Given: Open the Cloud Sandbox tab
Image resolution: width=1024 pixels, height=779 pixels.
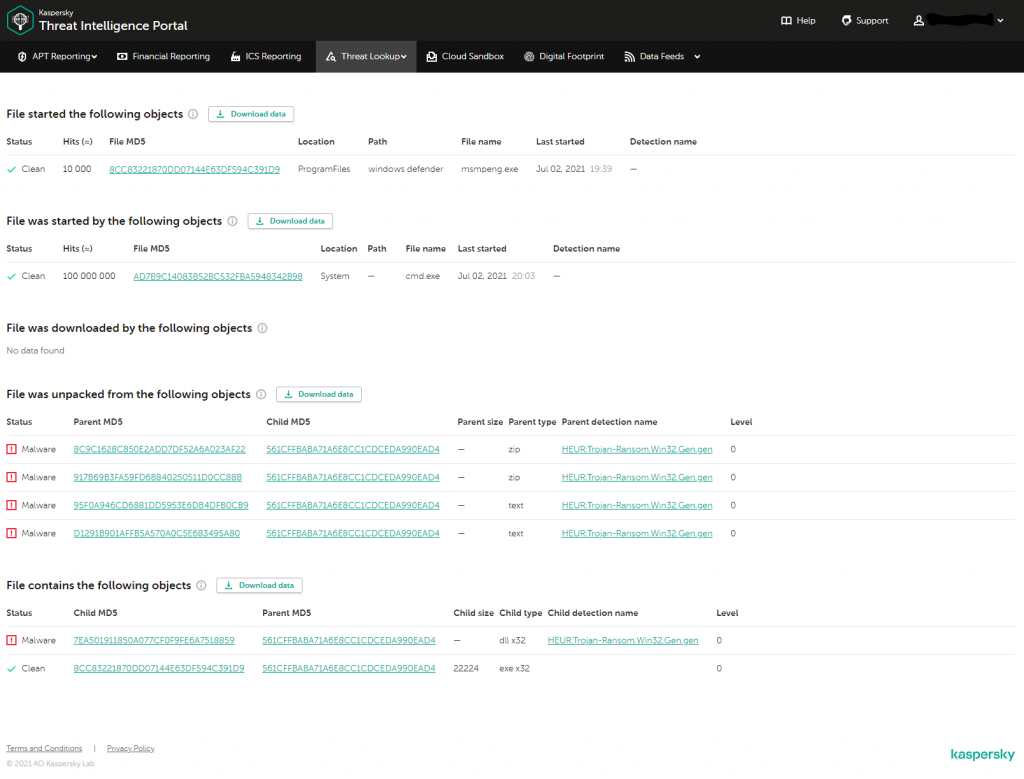Looking at the screenshot, I should 464,57.
